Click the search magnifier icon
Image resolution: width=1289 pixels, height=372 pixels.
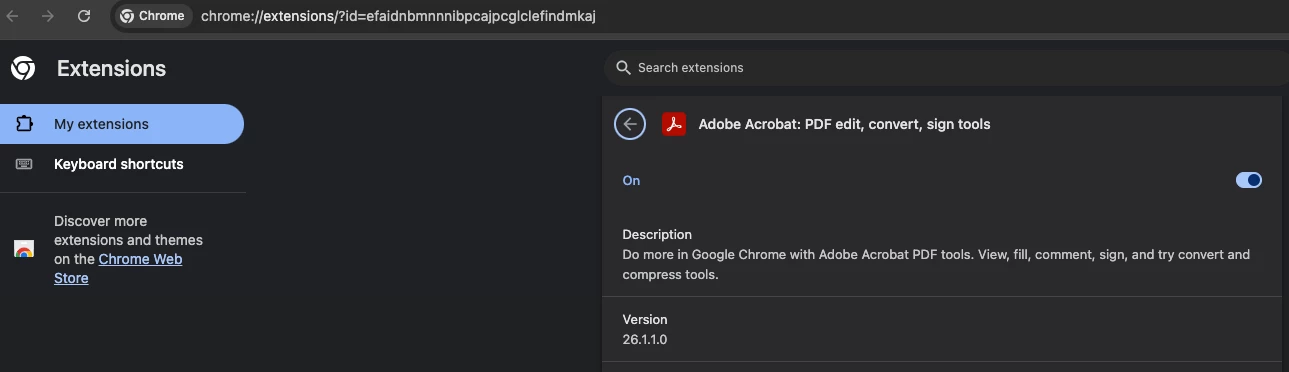tap(623, 68)
